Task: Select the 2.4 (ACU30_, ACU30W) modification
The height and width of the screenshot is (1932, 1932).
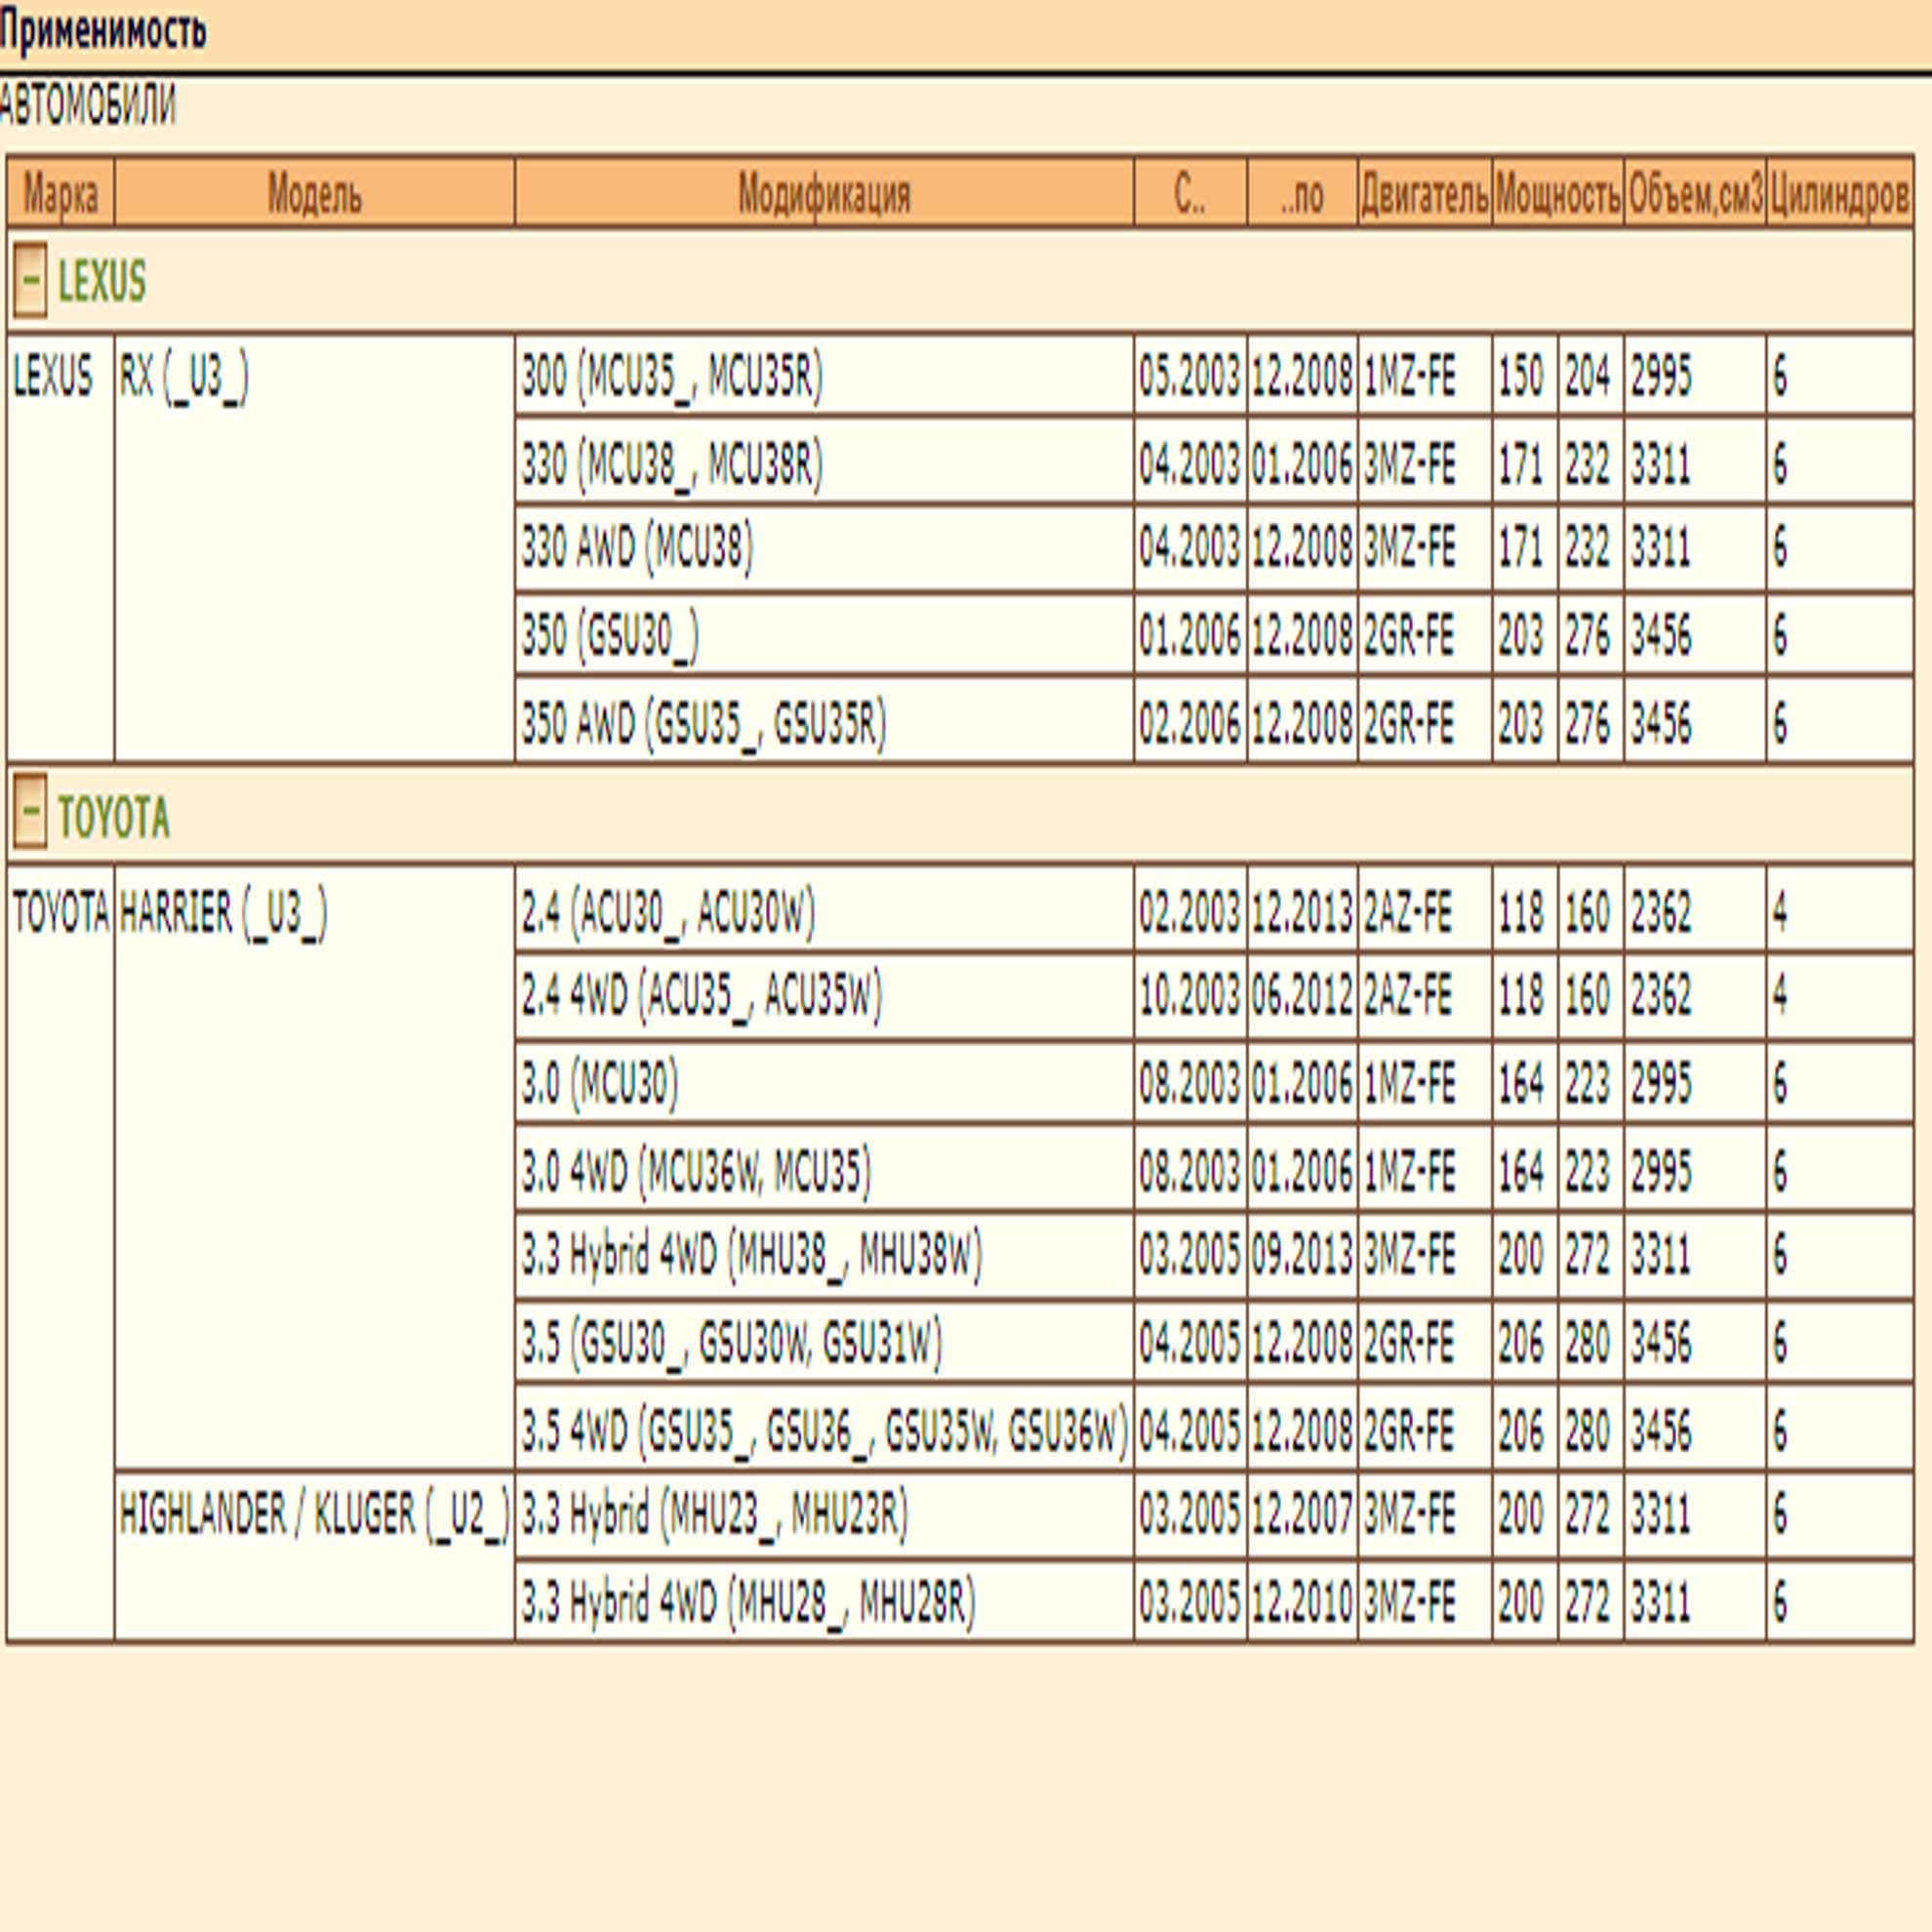Action: (668, 911)
